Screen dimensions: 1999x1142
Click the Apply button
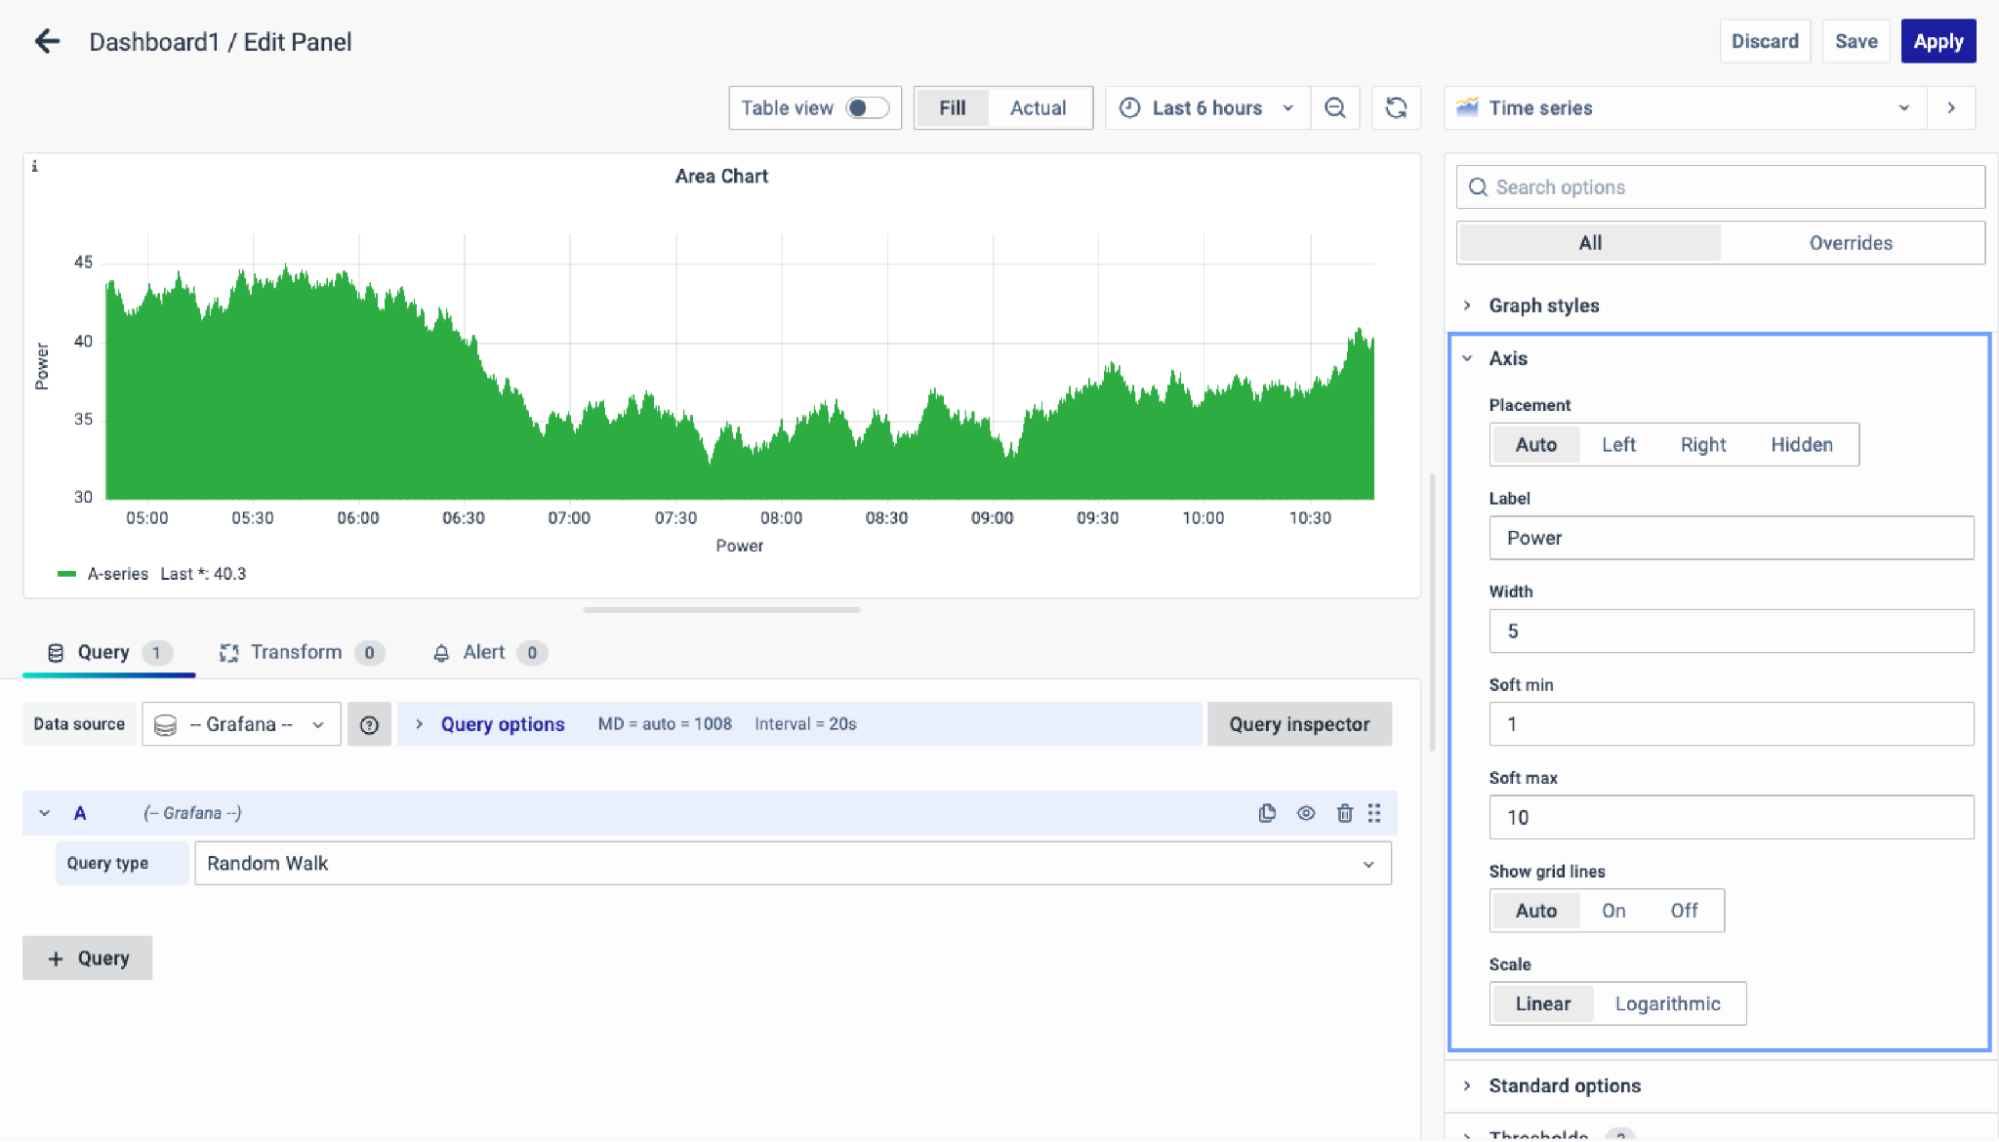coord(1937,41)
